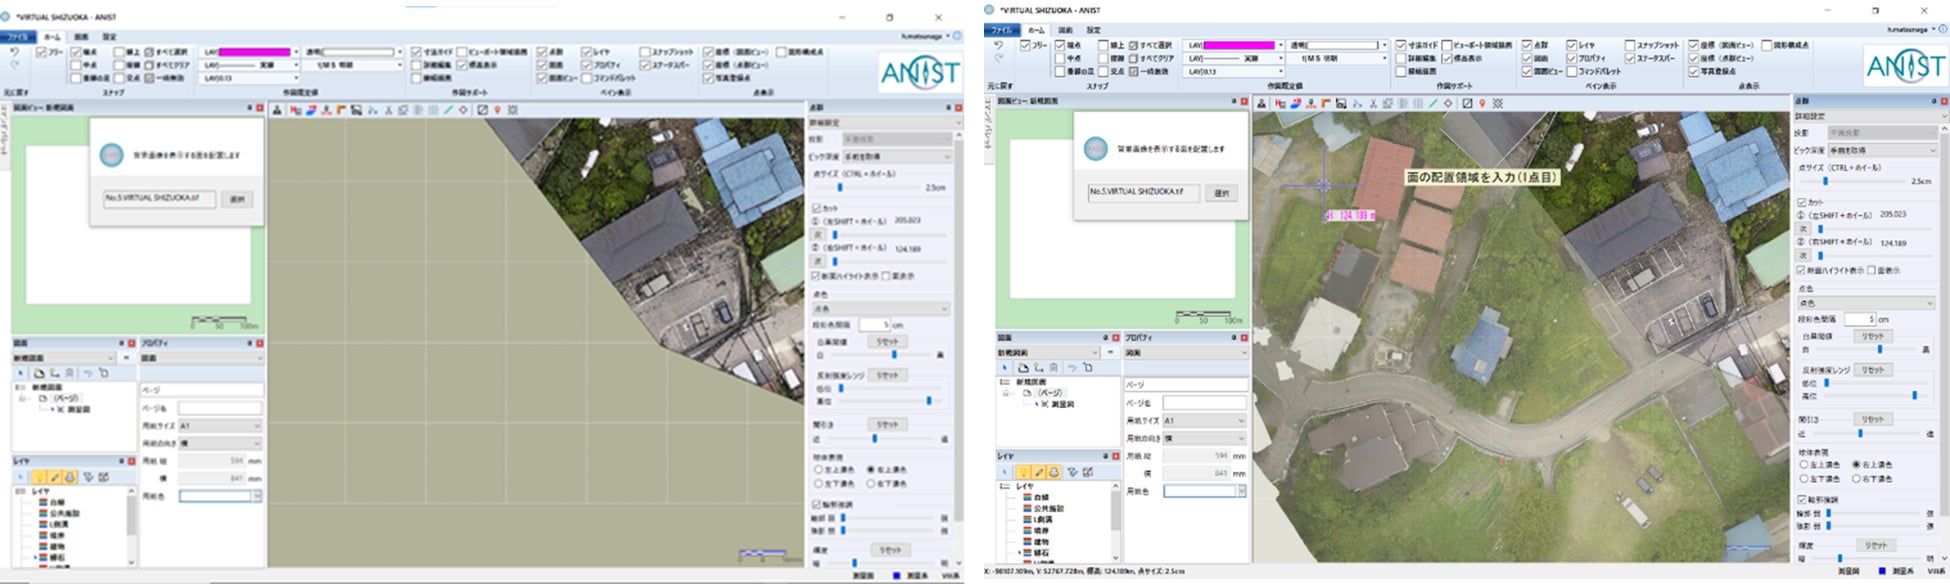Click the light bulb icon in right window layer panel
The height and width of the screenshot is (584, 1950).
click(x=1024, y=472)
